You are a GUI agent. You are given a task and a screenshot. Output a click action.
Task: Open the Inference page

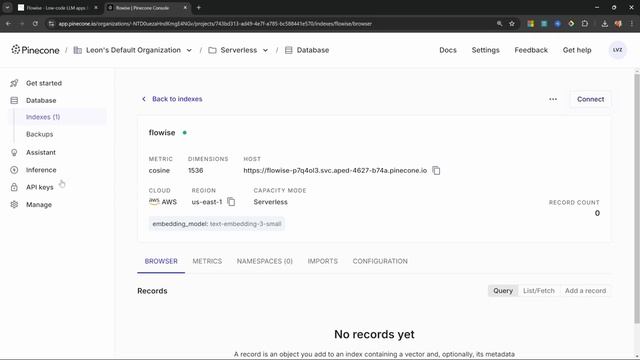41,170
